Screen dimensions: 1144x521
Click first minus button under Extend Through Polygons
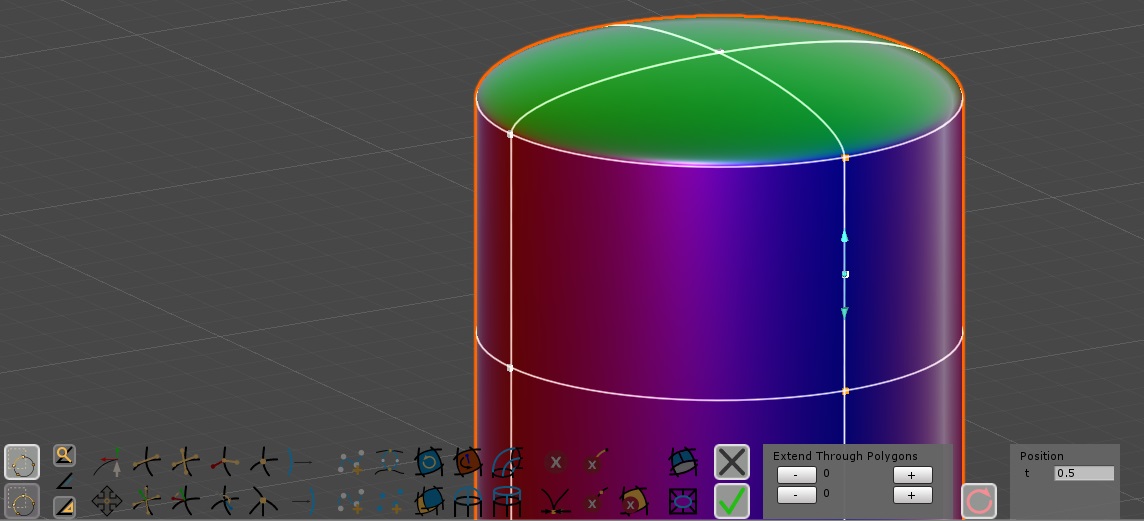click(x=797, y=474)
